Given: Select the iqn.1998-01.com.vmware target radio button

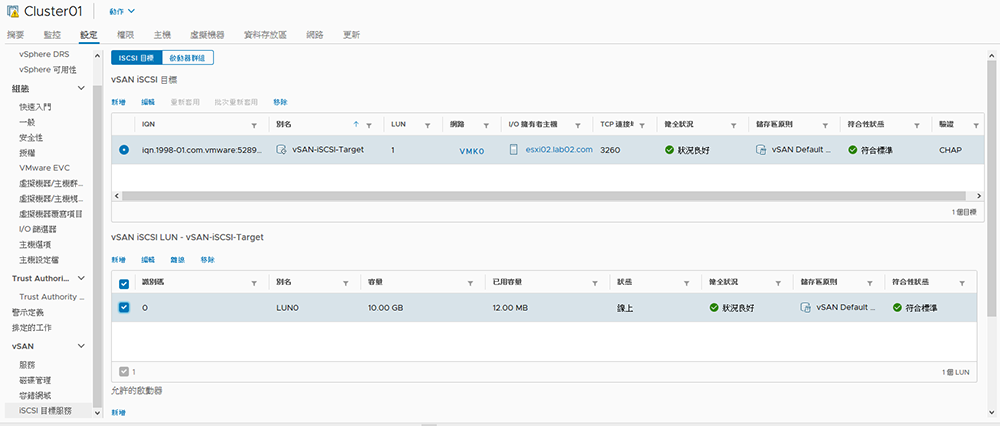Looking at the screenshot, I should tap(124, 150).
